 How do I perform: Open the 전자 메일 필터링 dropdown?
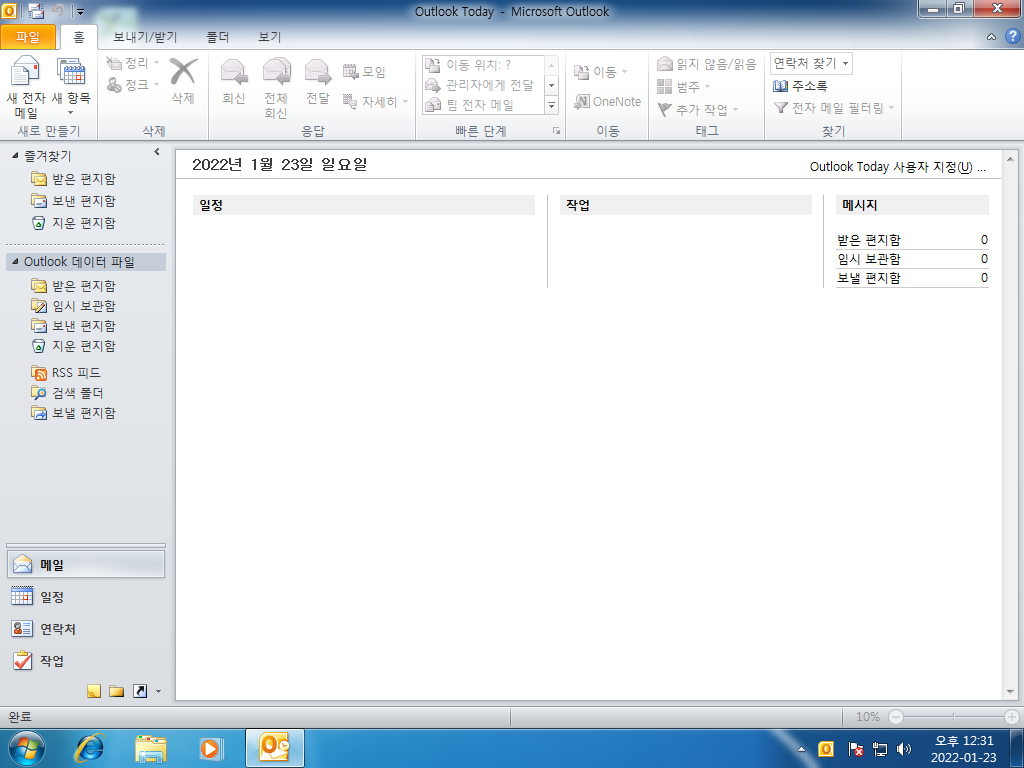(x=833, y=108)
